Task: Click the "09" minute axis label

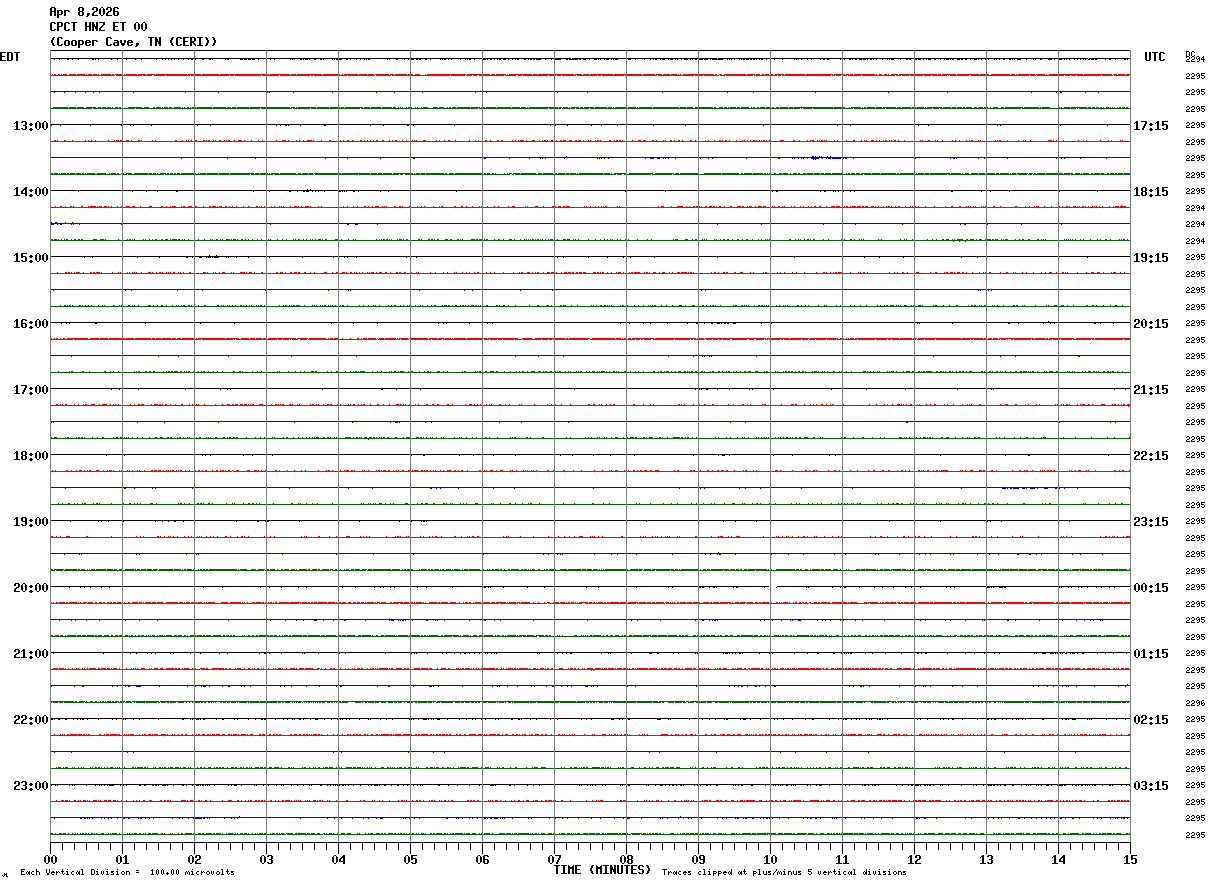Action: pyautogui.click(x=699, y=860)
